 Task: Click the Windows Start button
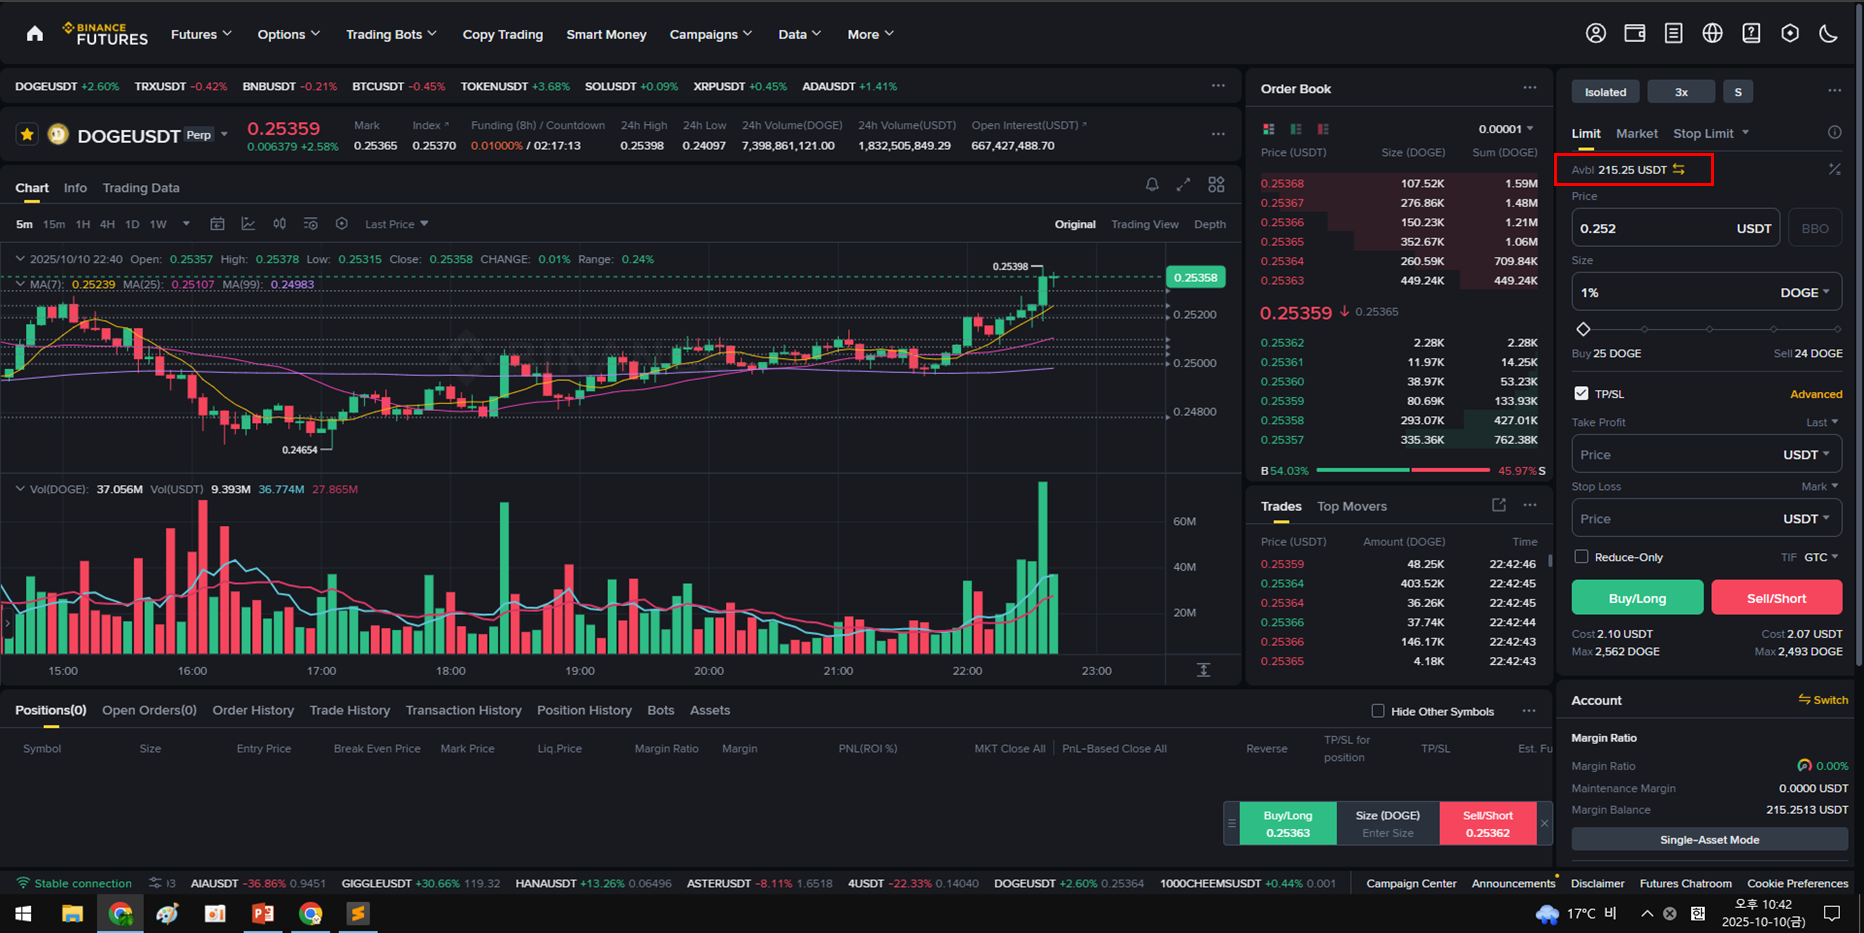23,913
